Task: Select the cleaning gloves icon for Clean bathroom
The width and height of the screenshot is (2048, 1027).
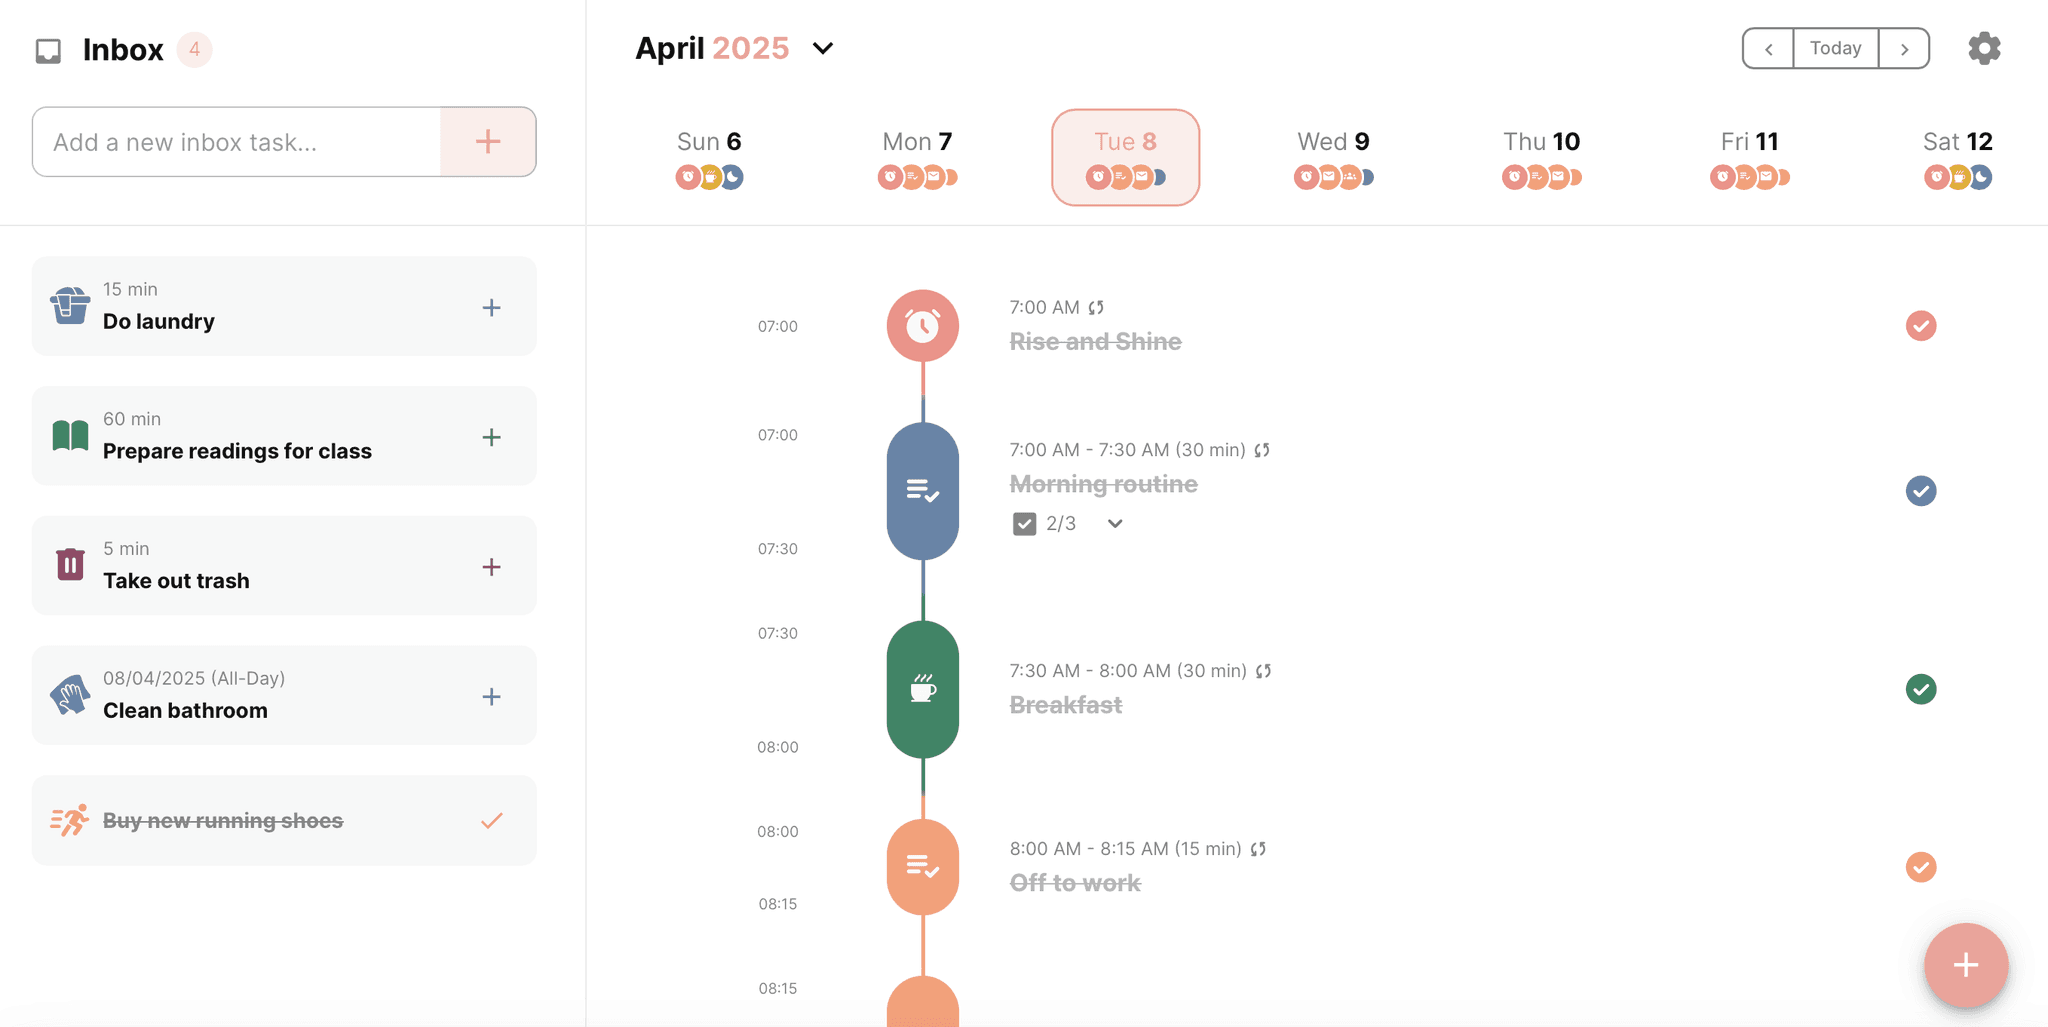Action: tap(70, 694)
